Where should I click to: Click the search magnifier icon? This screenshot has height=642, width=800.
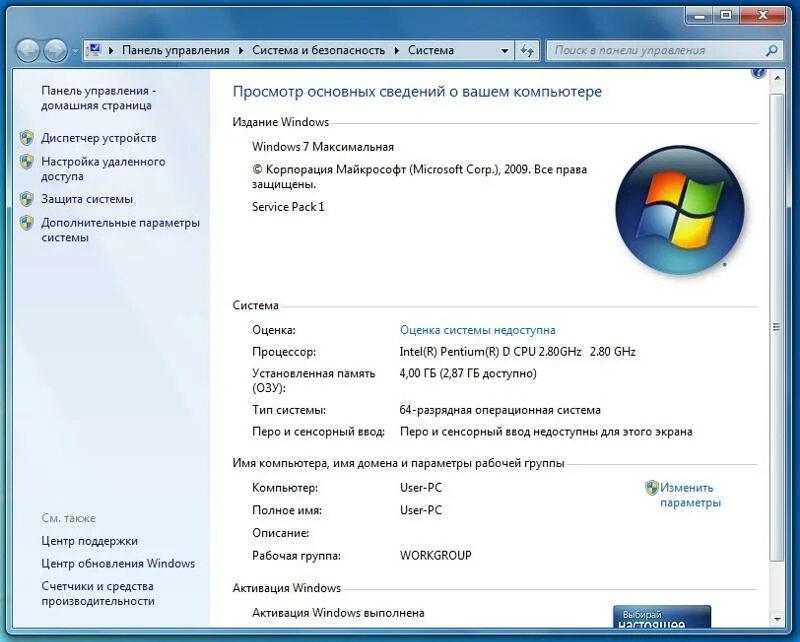[x=772, y=50]
